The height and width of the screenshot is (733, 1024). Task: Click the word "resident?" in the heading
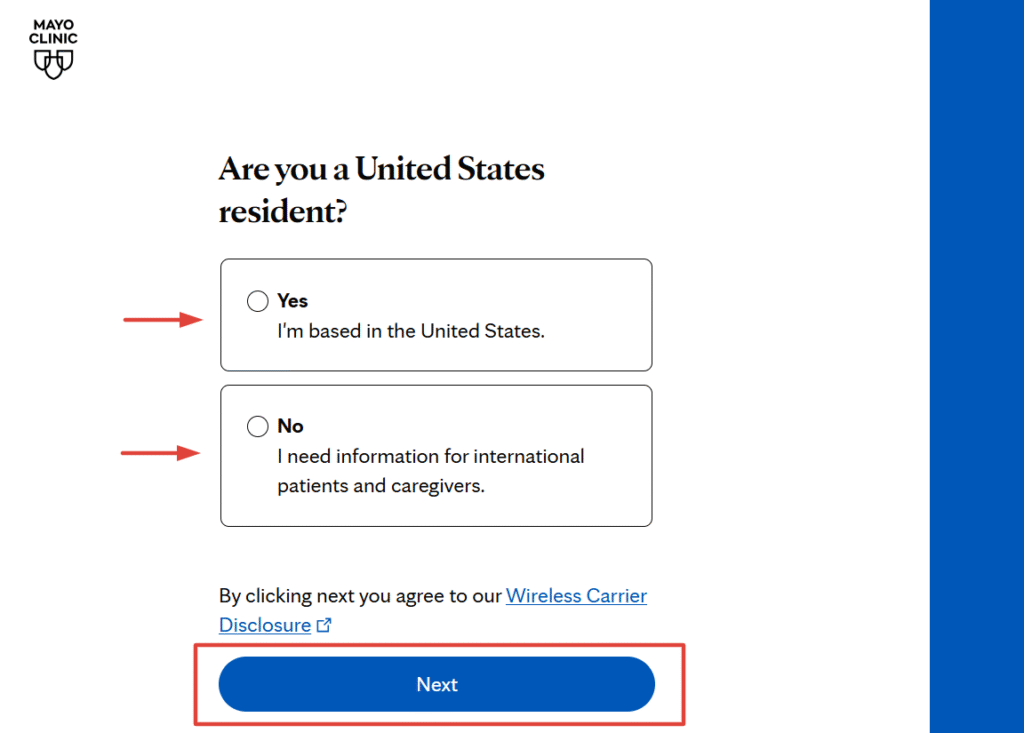[283, 212]
